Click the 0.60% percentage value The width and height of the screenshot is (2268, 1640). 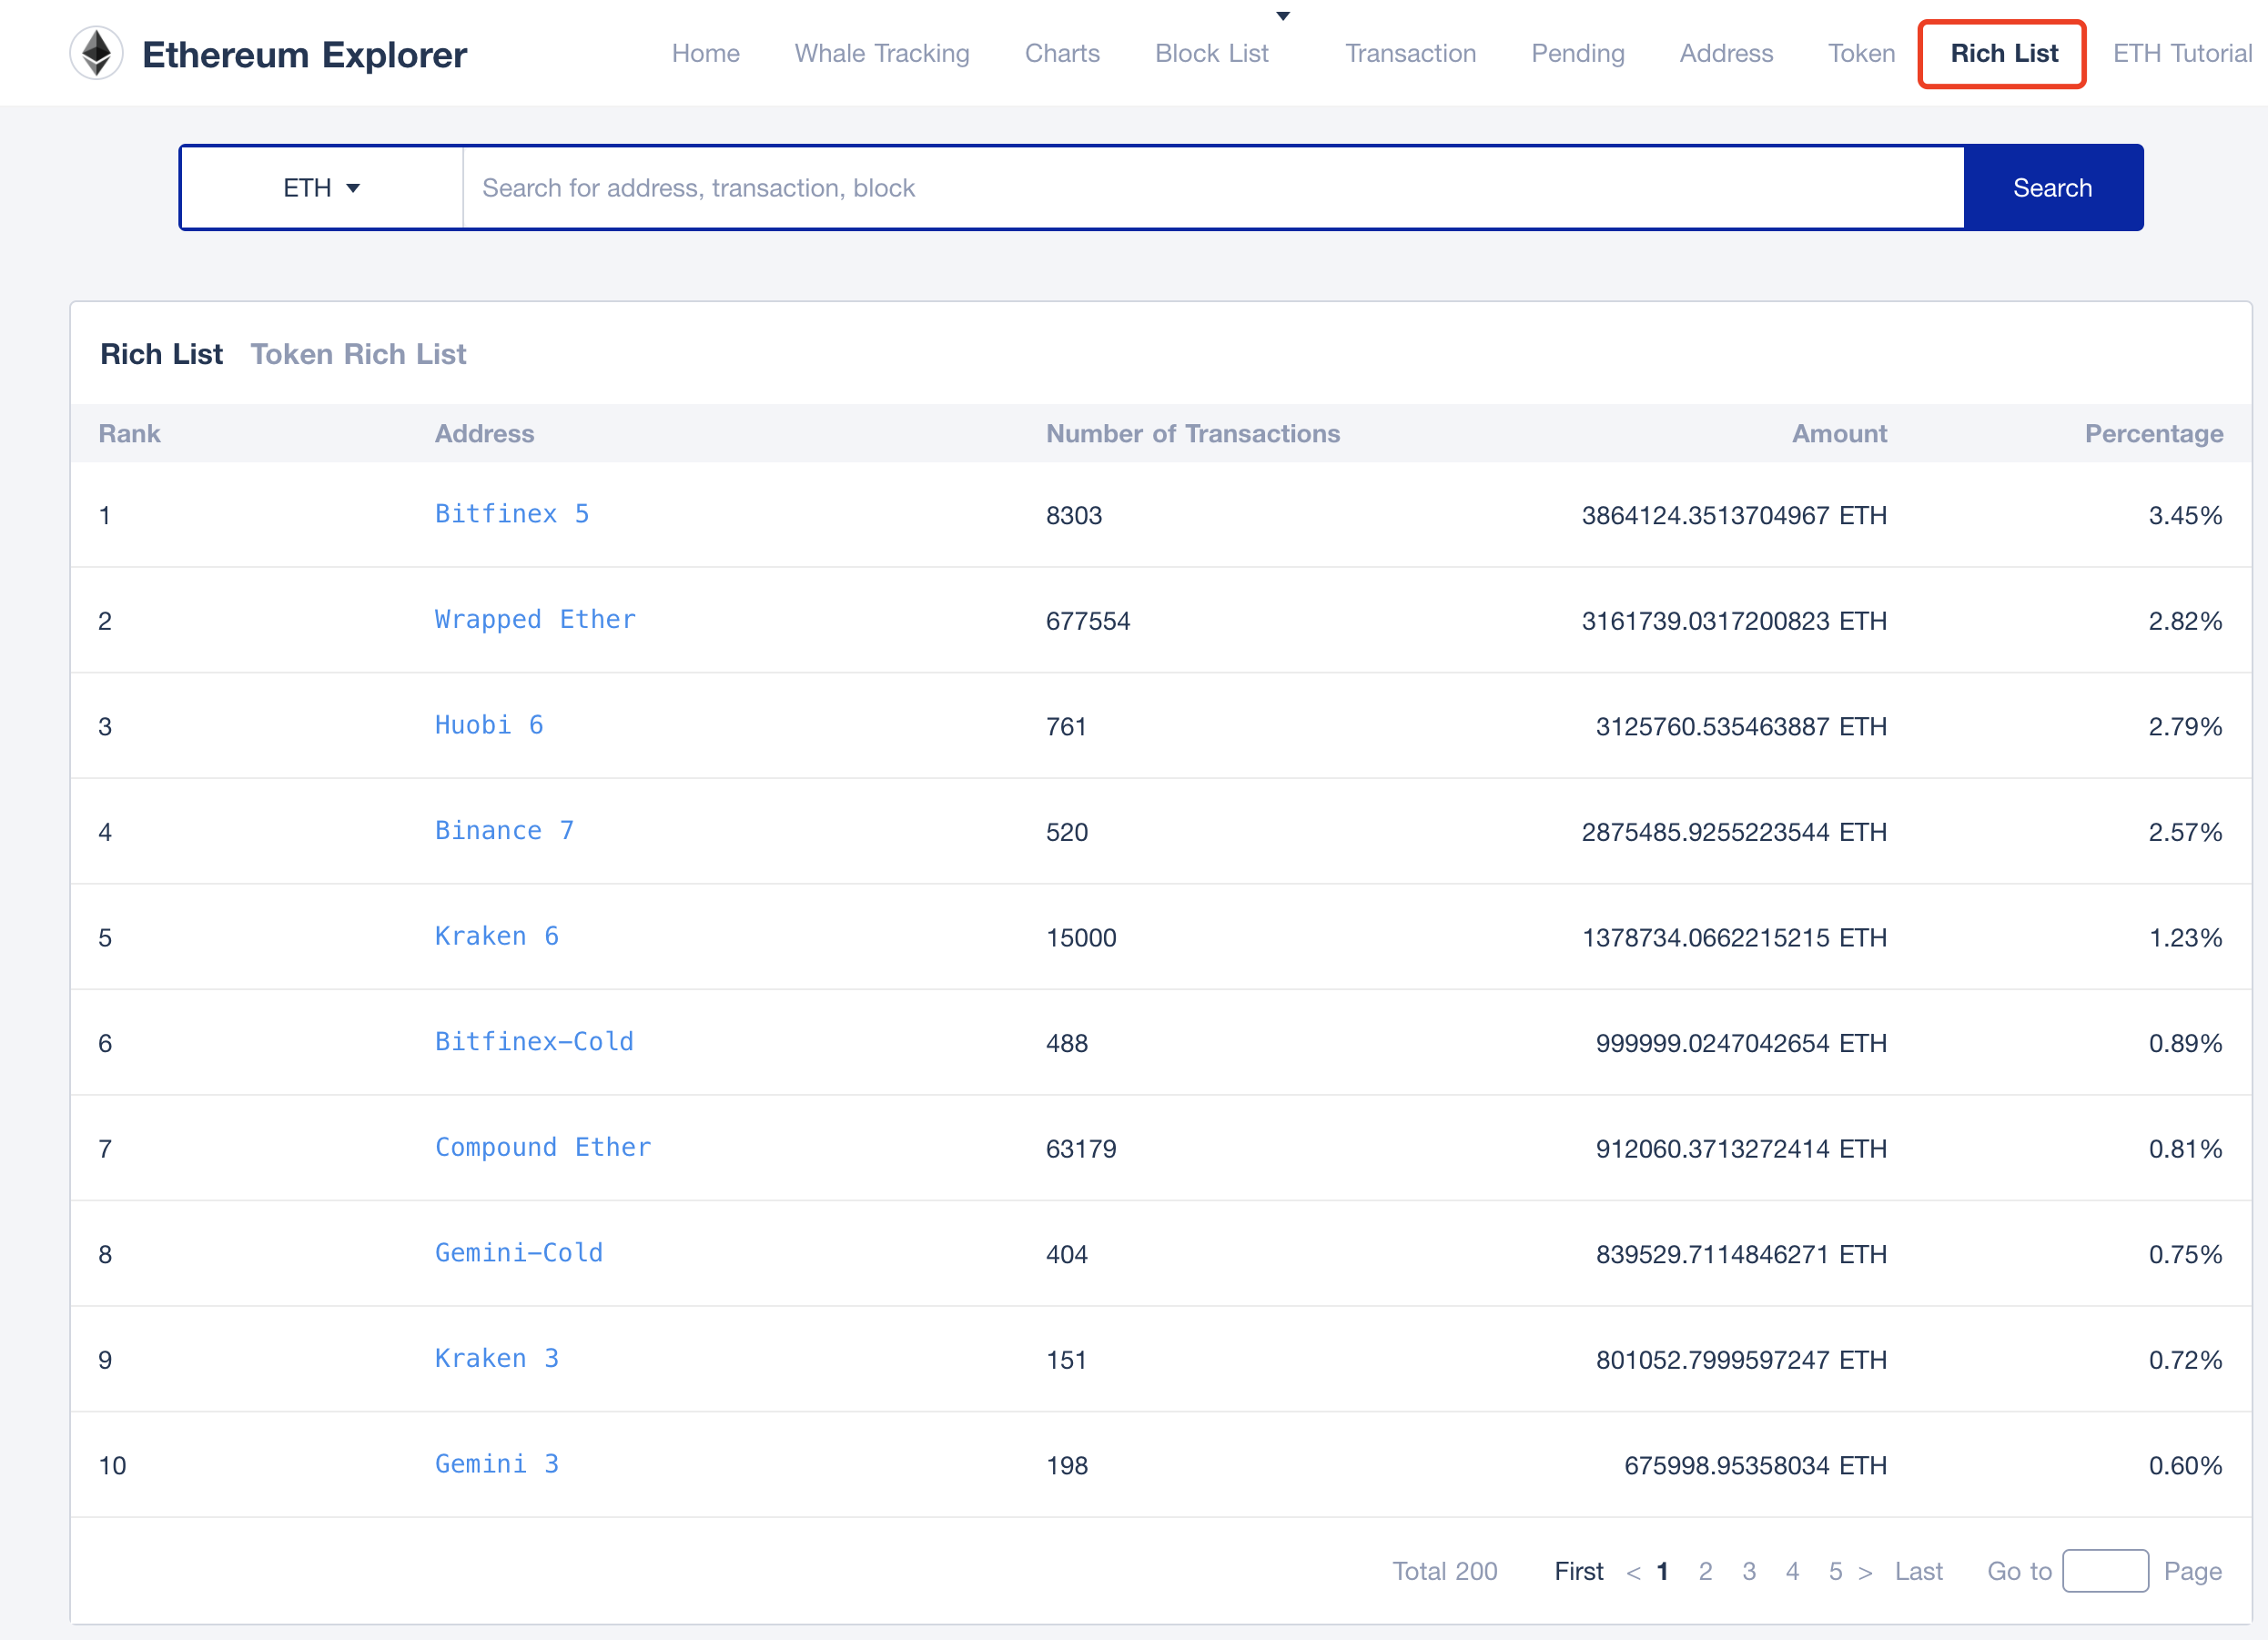point(2185,1466)
